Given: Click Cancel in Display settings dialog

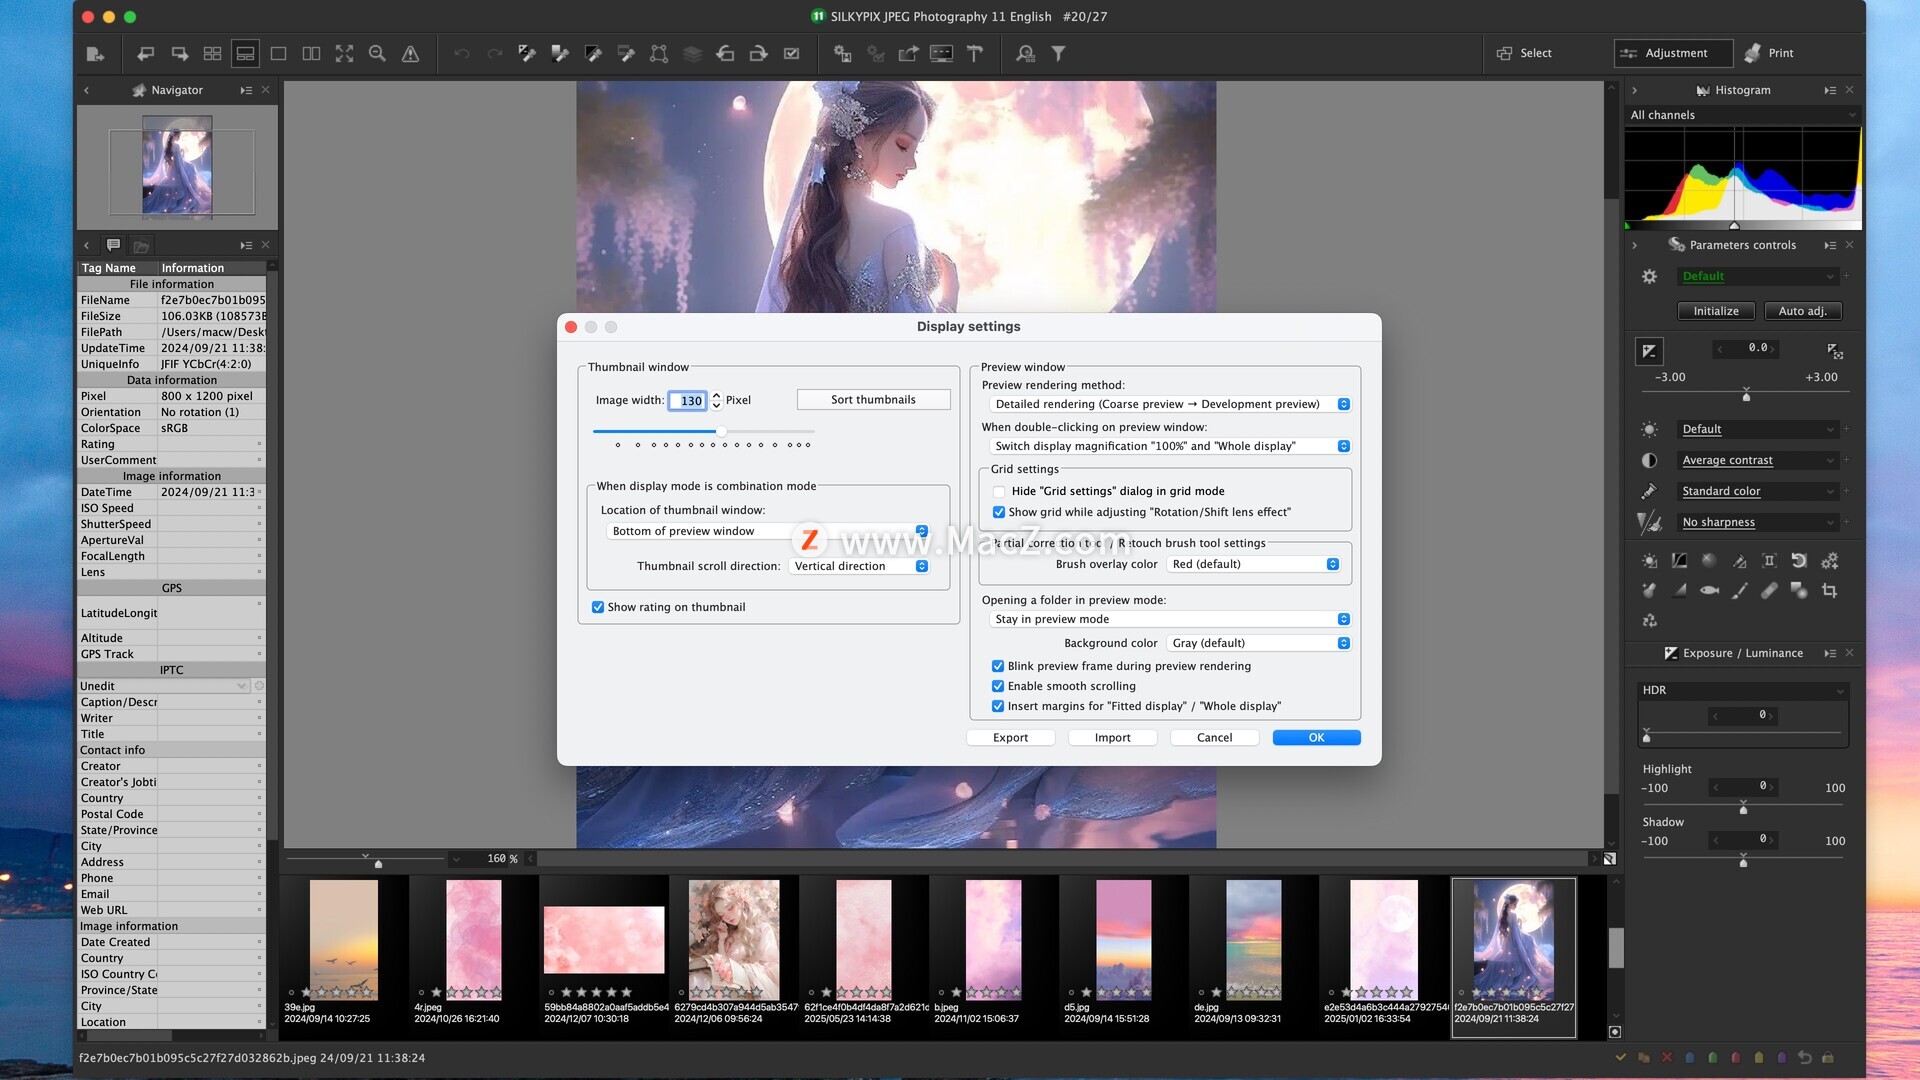Looking at the screenshot, I should (x=1214, y=737).
